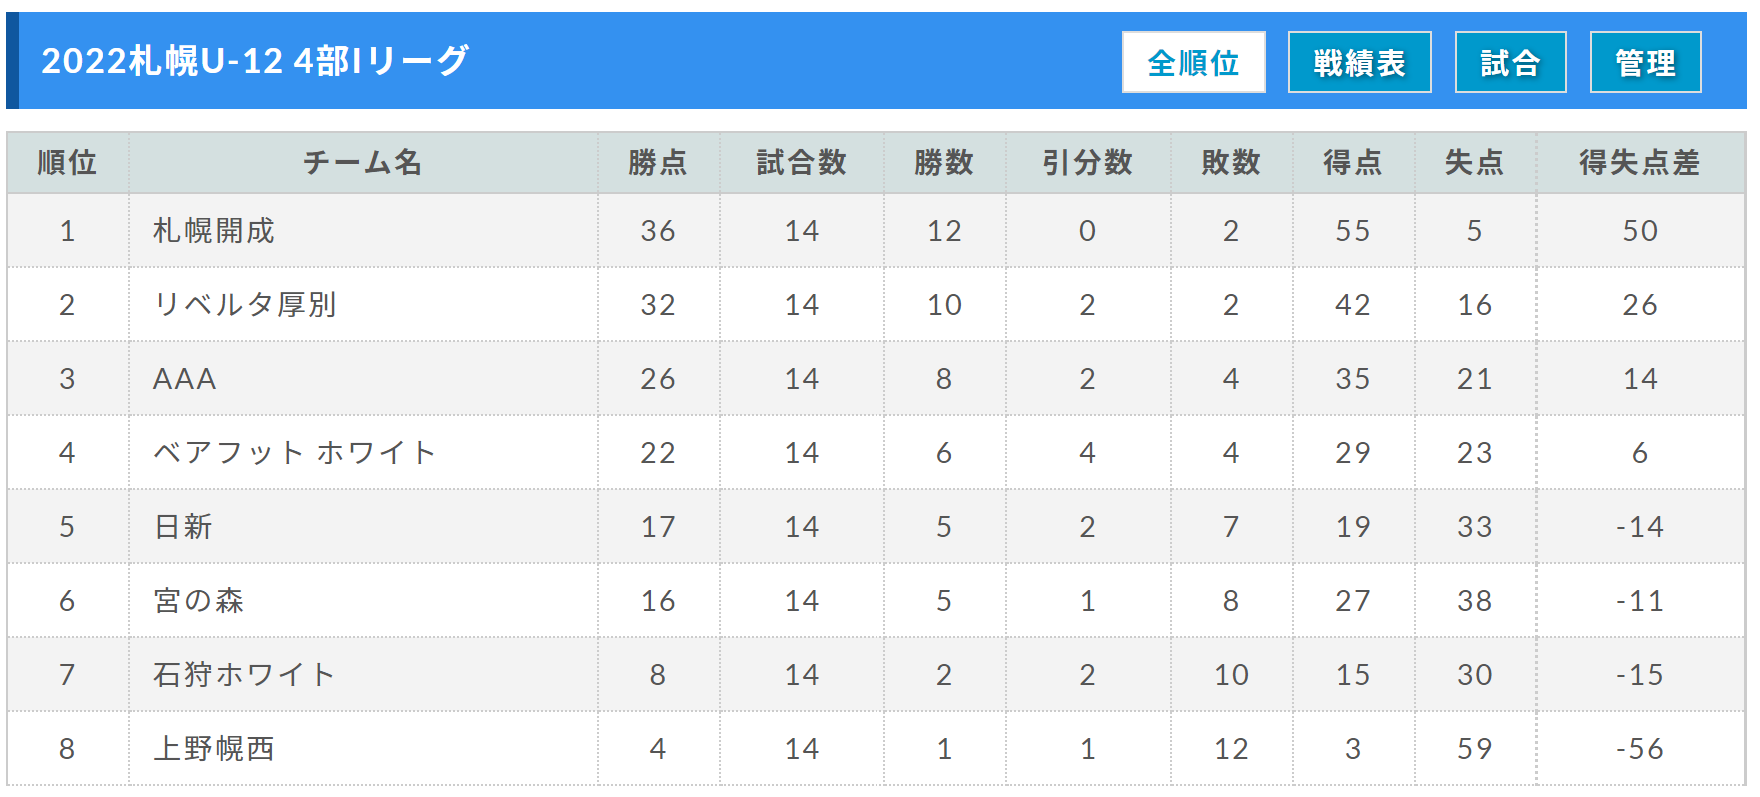The height and width of the screenshot is (797, 1760).
Task: Open the 管理 page
Action: tap(1645, 63)
